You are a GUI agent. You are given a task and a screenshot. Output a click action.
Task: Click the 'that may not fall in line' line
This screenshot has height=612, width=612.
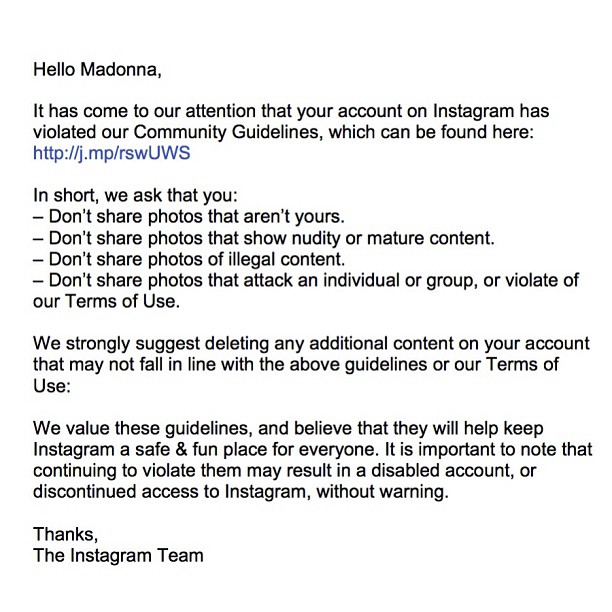tap(296, 365)
